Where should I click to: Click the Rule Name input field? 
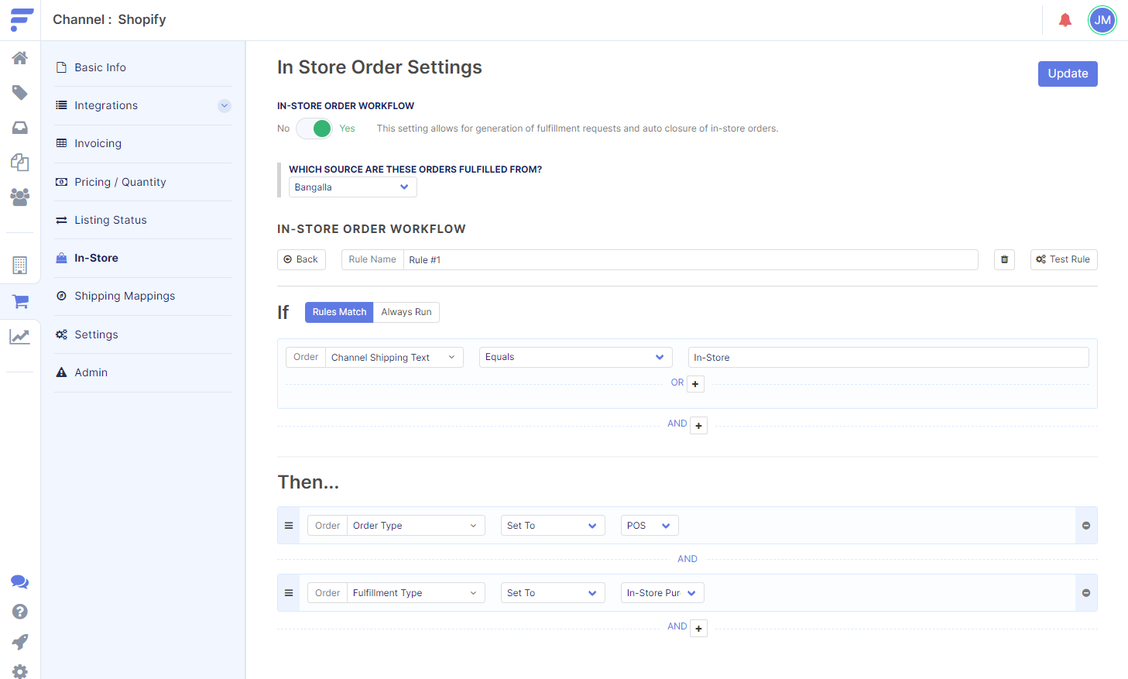[x=689, y=260]
